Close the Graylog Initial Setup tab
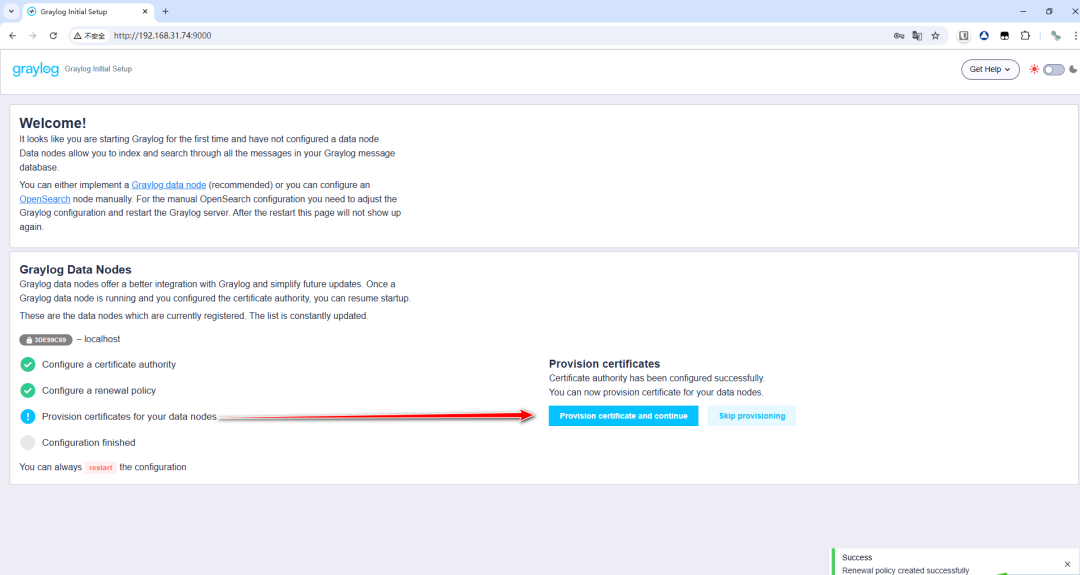1080x575 pixels. coord(145,12)
